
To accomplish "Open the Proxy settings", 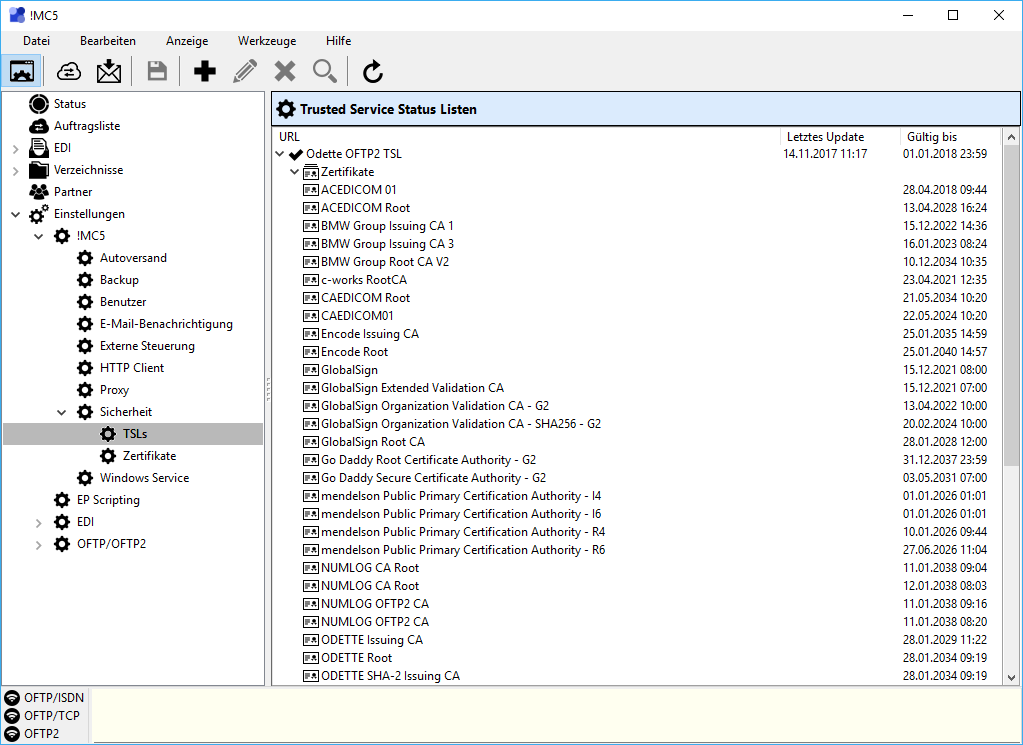I will (x=114, y=390).
